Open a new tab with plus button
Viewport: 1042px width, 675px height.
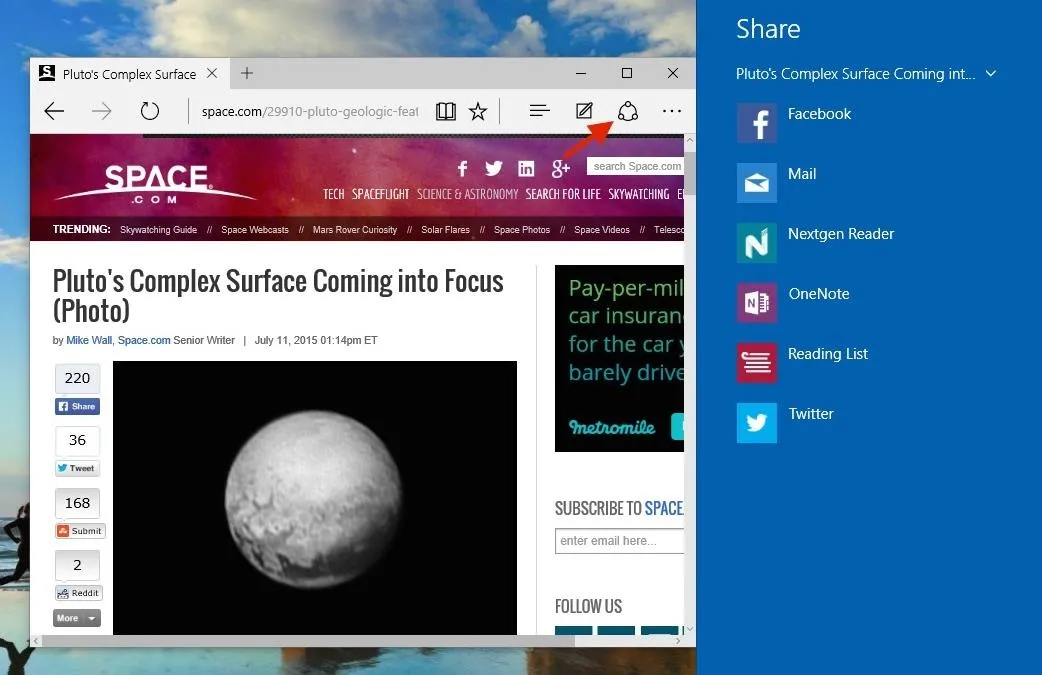click(247, 73)
